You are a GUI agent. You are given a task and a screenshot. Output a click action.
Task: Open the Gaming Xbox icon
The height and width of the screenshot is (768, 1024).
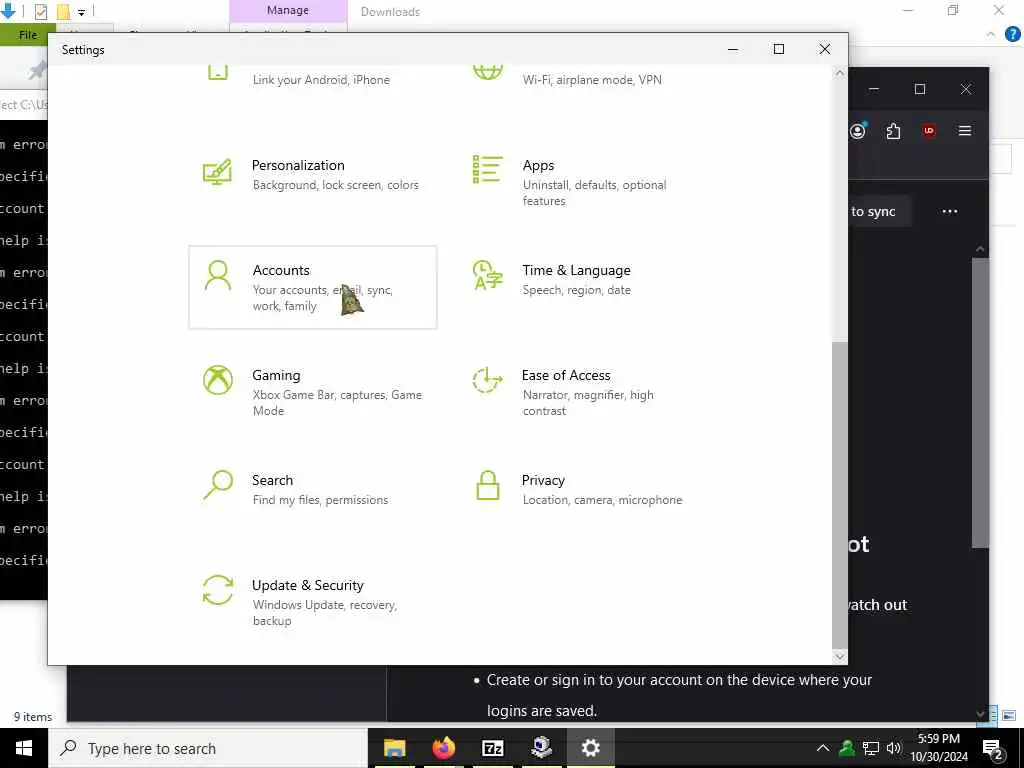pos(217,380)
